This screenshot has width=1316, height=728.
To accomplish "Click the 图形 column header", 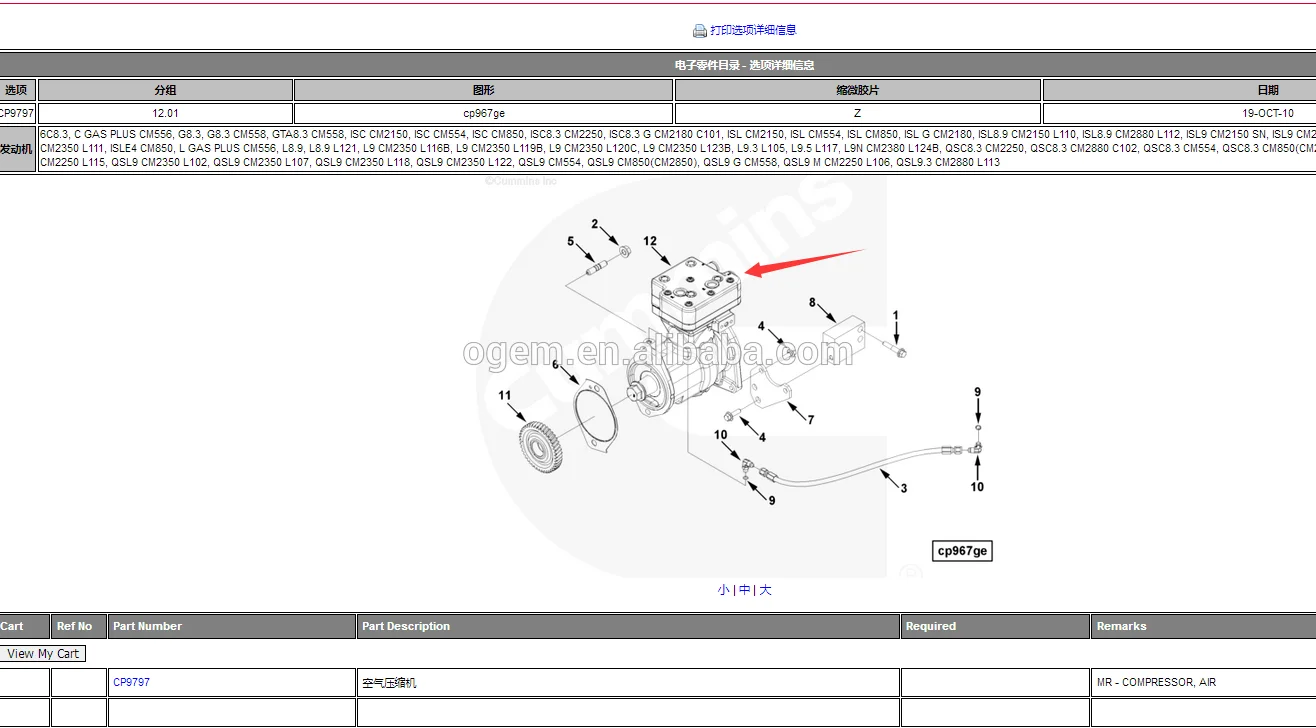I will click(483, 90).
